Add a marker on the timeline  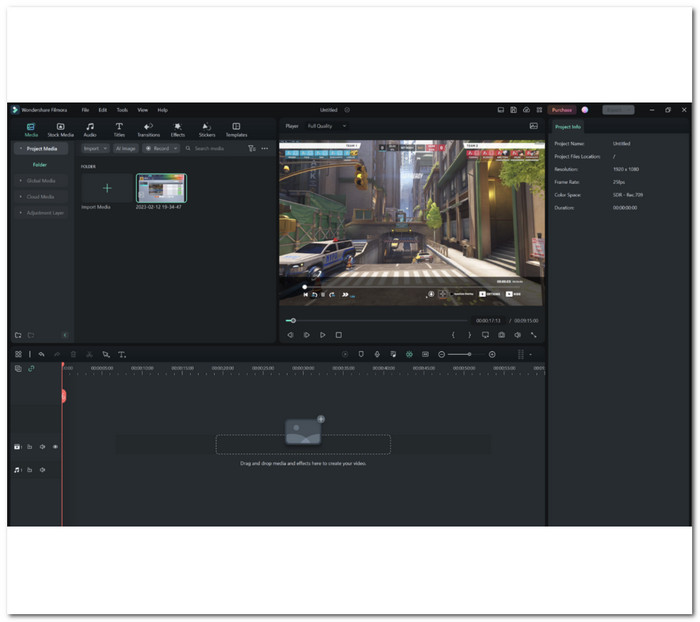click(x=361, y=354)
